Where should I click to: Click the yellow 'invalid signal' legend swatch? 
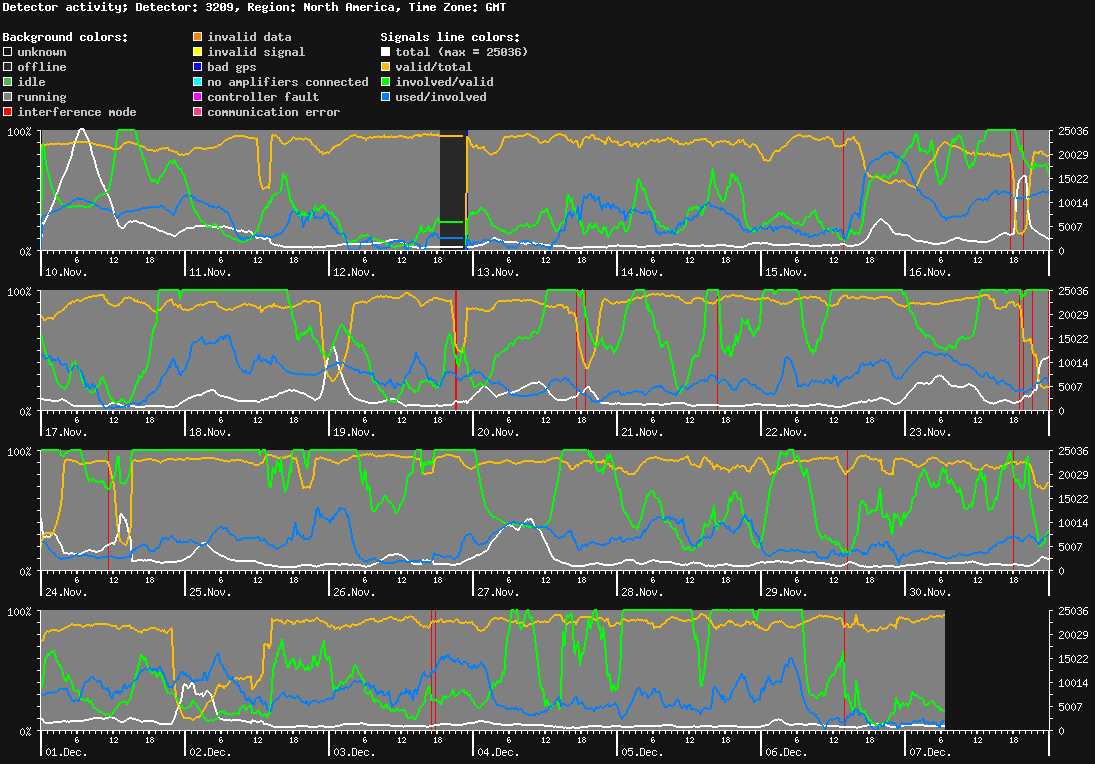(x=196, y=51)
